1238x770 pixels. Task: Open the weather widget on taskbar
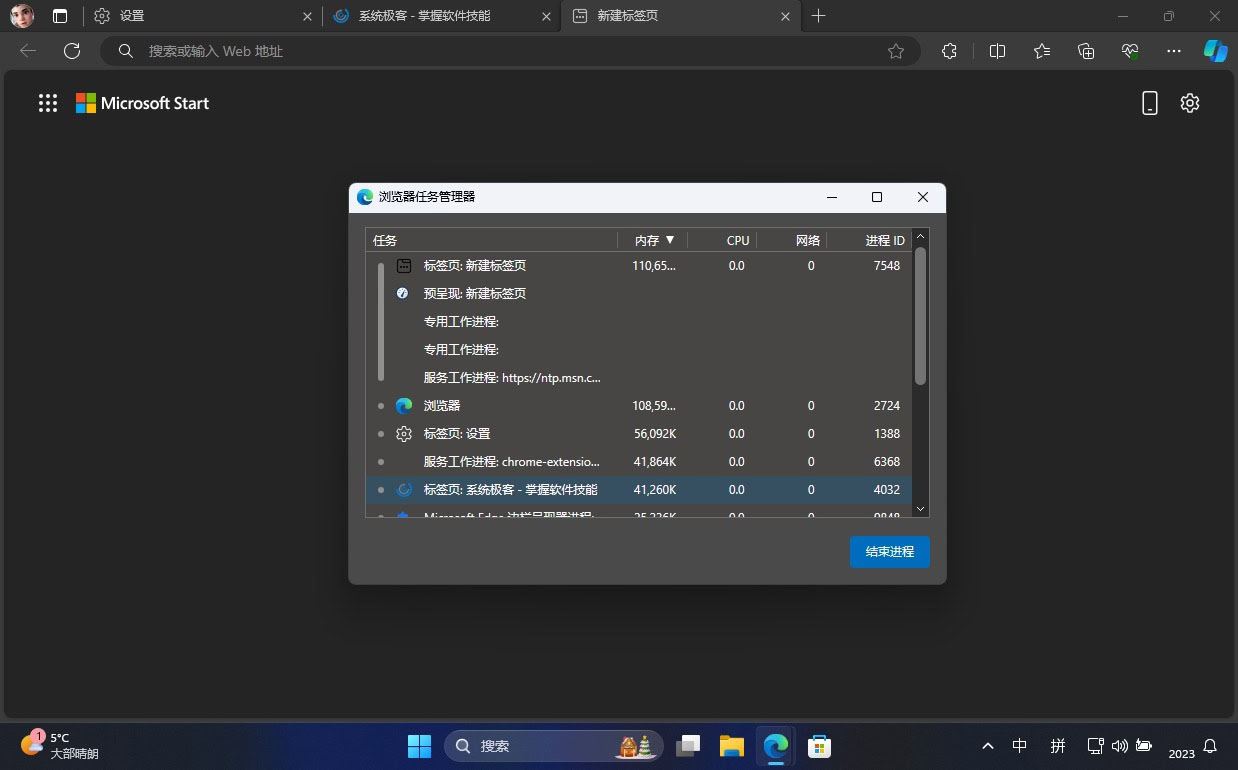(60, 745)
